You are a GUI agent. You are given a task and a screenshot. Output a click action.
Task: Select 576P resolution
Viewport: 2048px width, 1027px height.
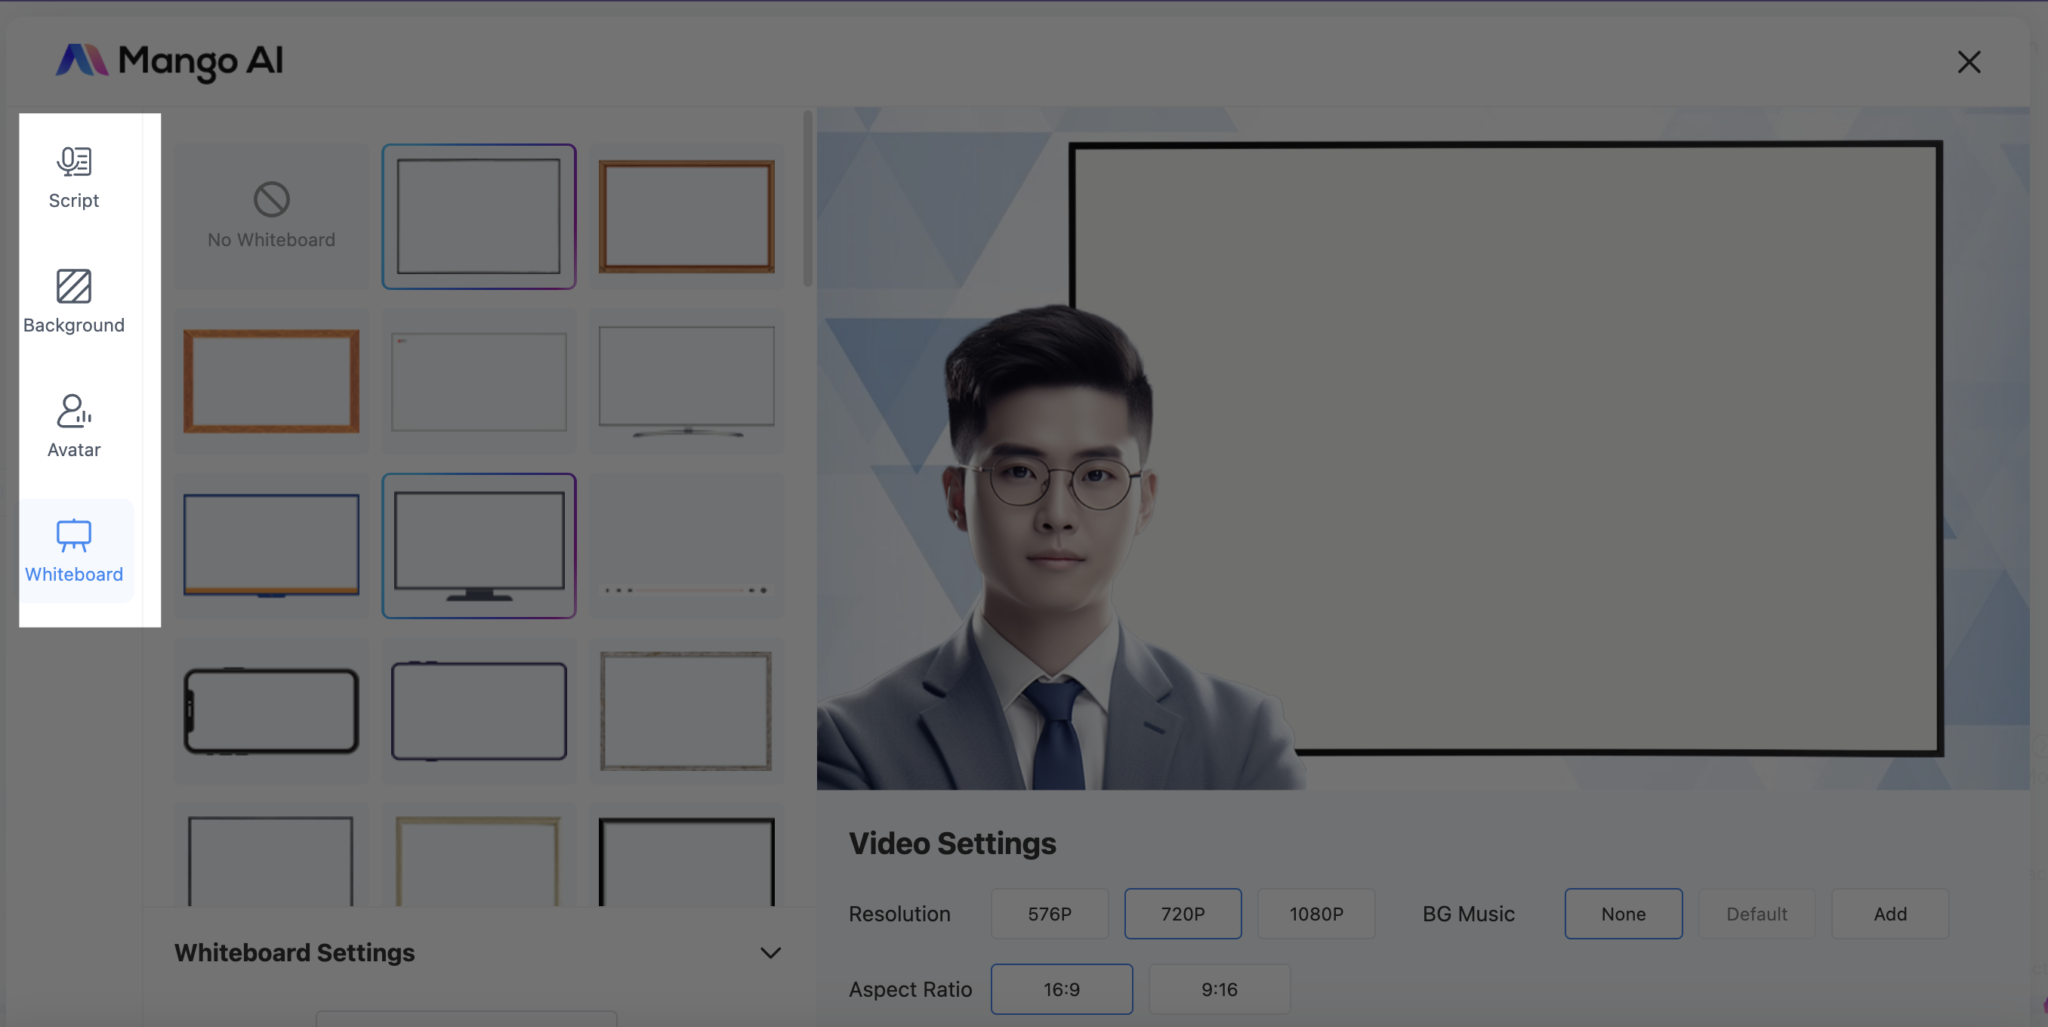point(1048,913)
